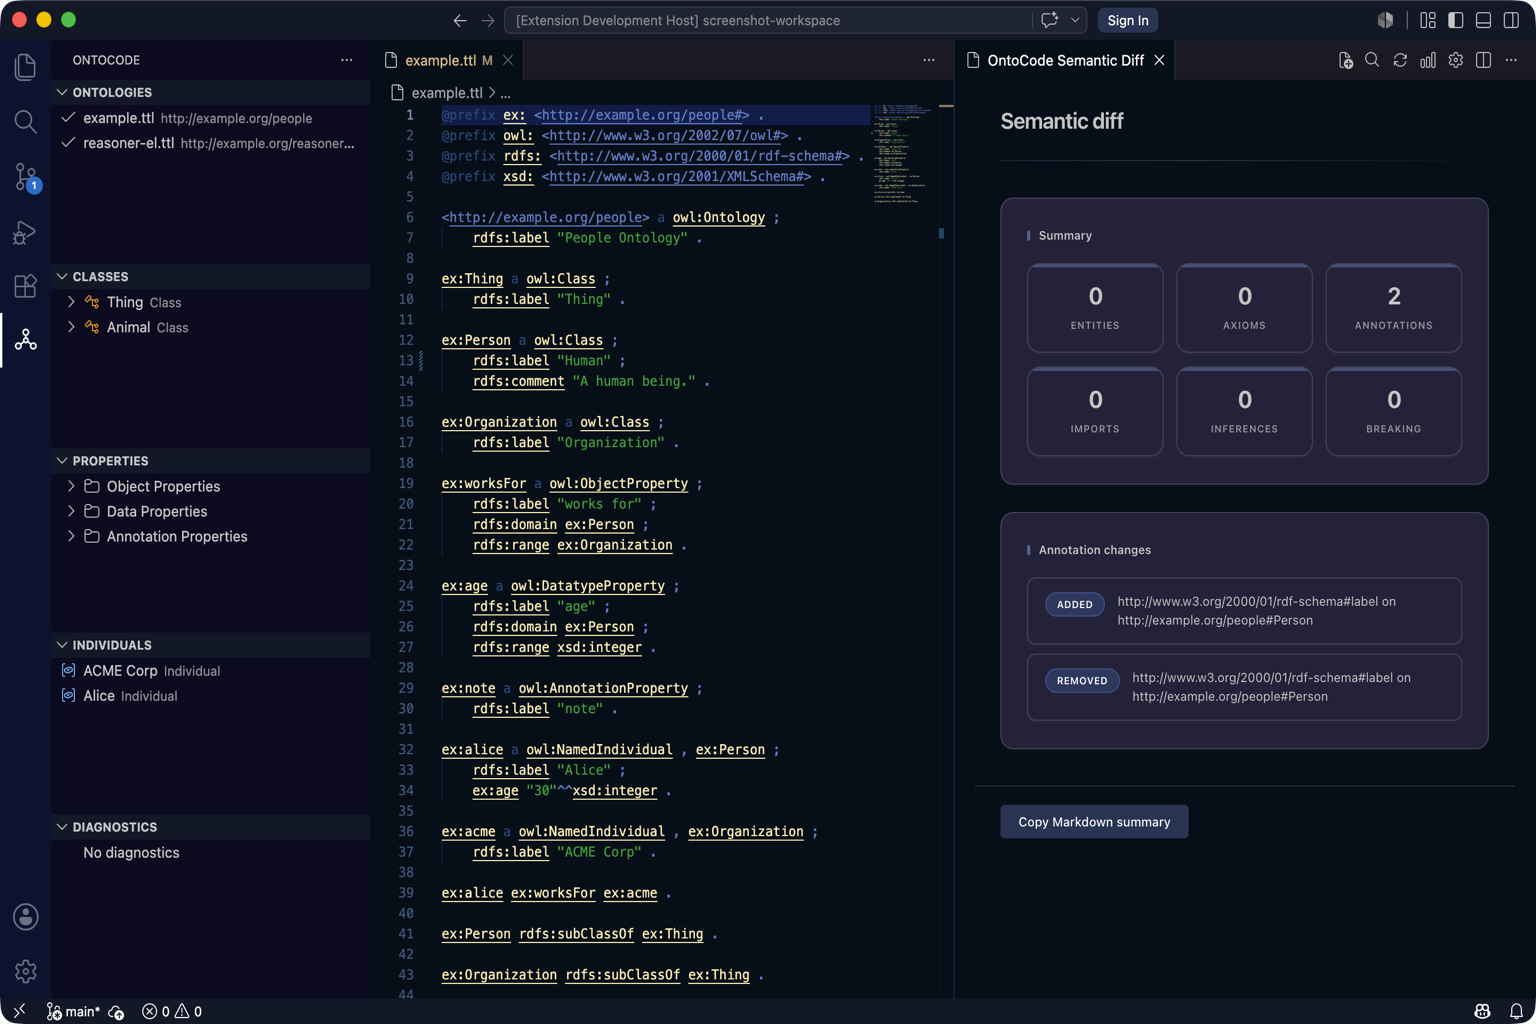This screenshot has height=1024, width=1536.
Task: Expand the Animal class node
Action: 71,327
